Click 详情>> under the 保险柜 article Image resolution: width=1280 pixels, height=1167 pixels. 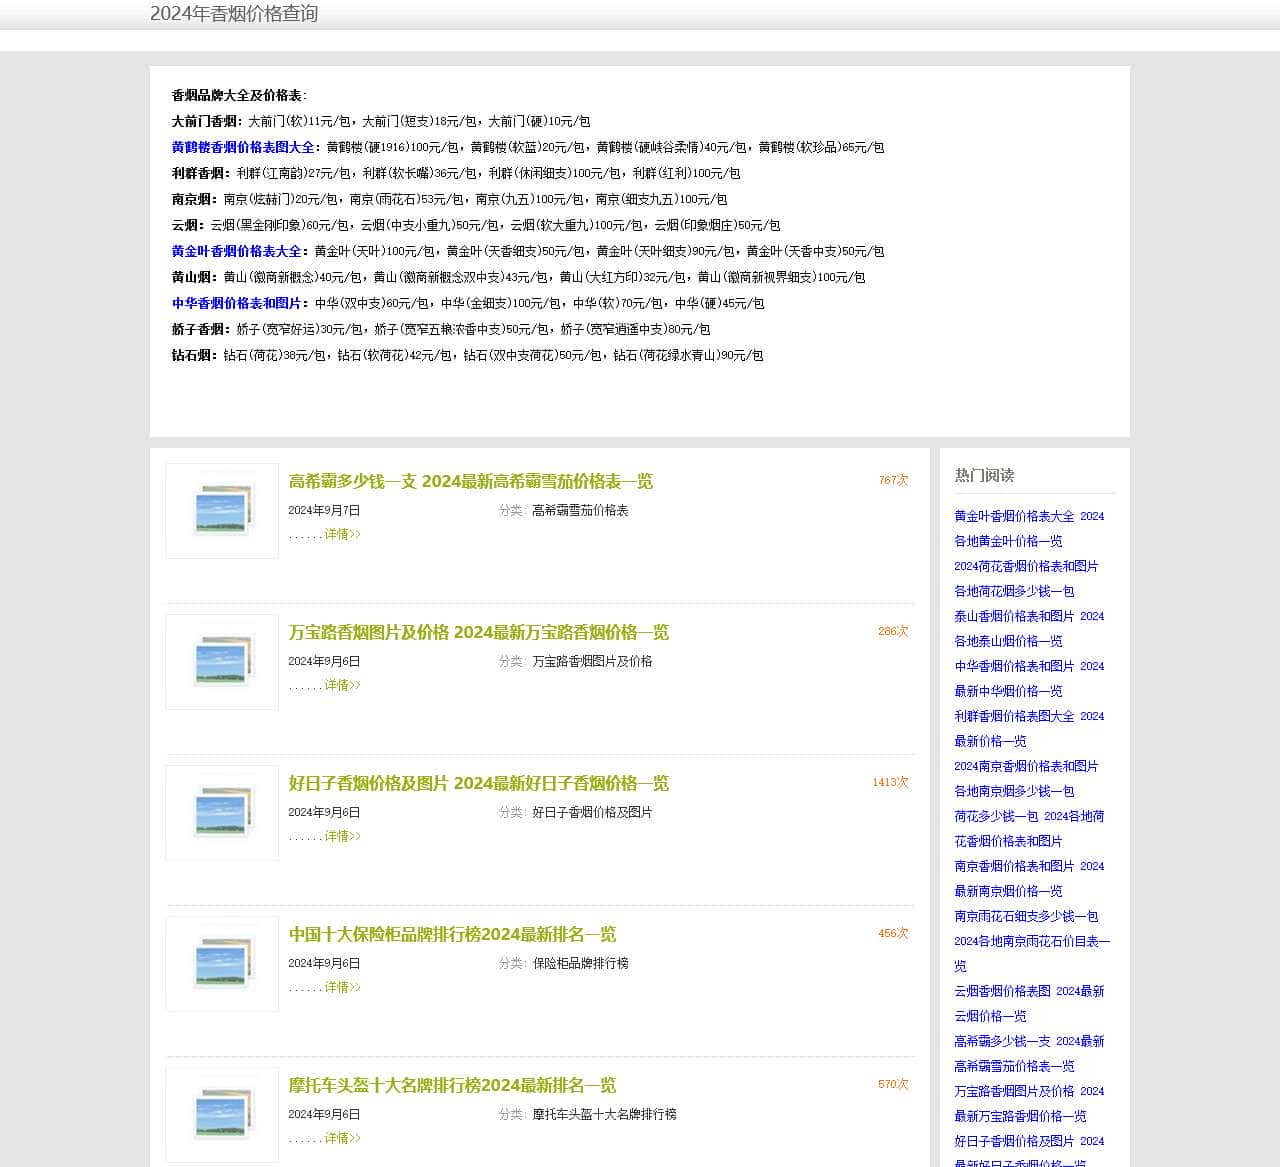point(342,987)
